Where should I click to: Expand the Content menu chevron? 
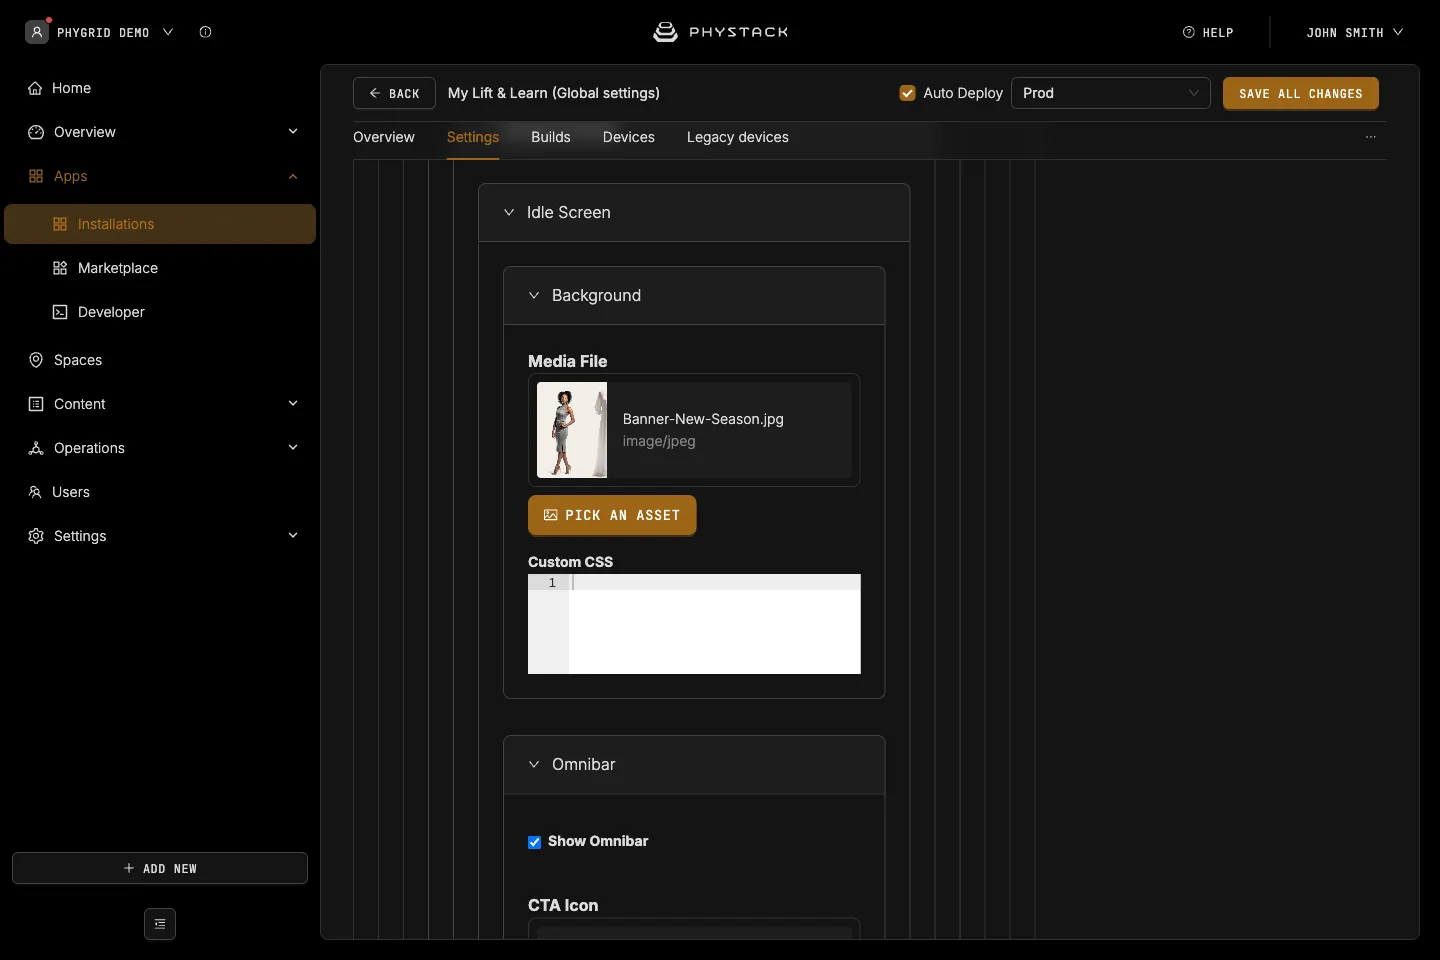point(293,403)
